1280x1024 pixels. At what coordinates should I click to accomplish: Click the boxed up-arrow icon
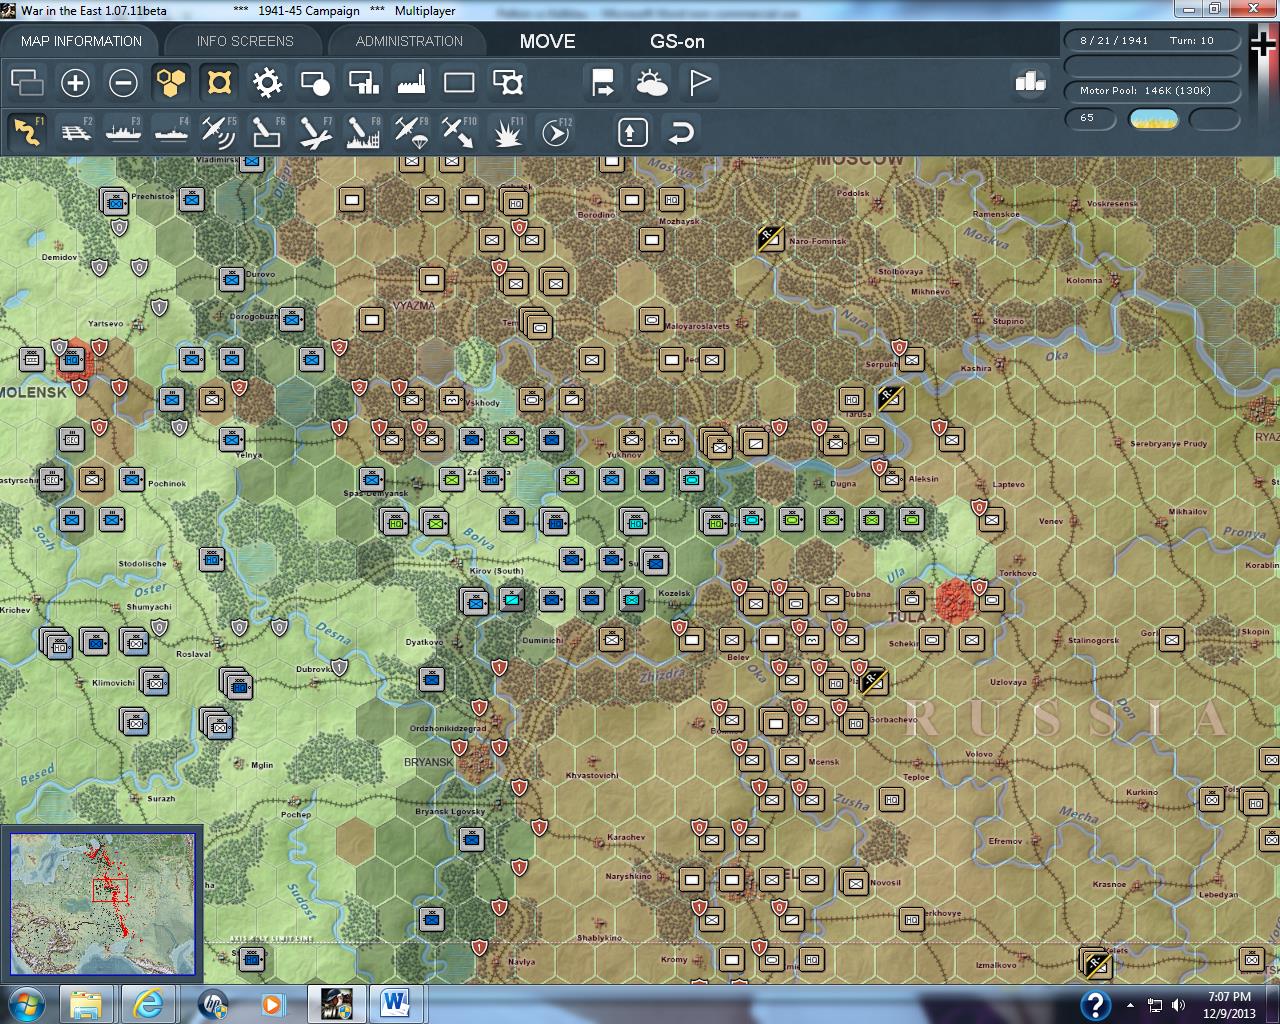click(632, 132)
